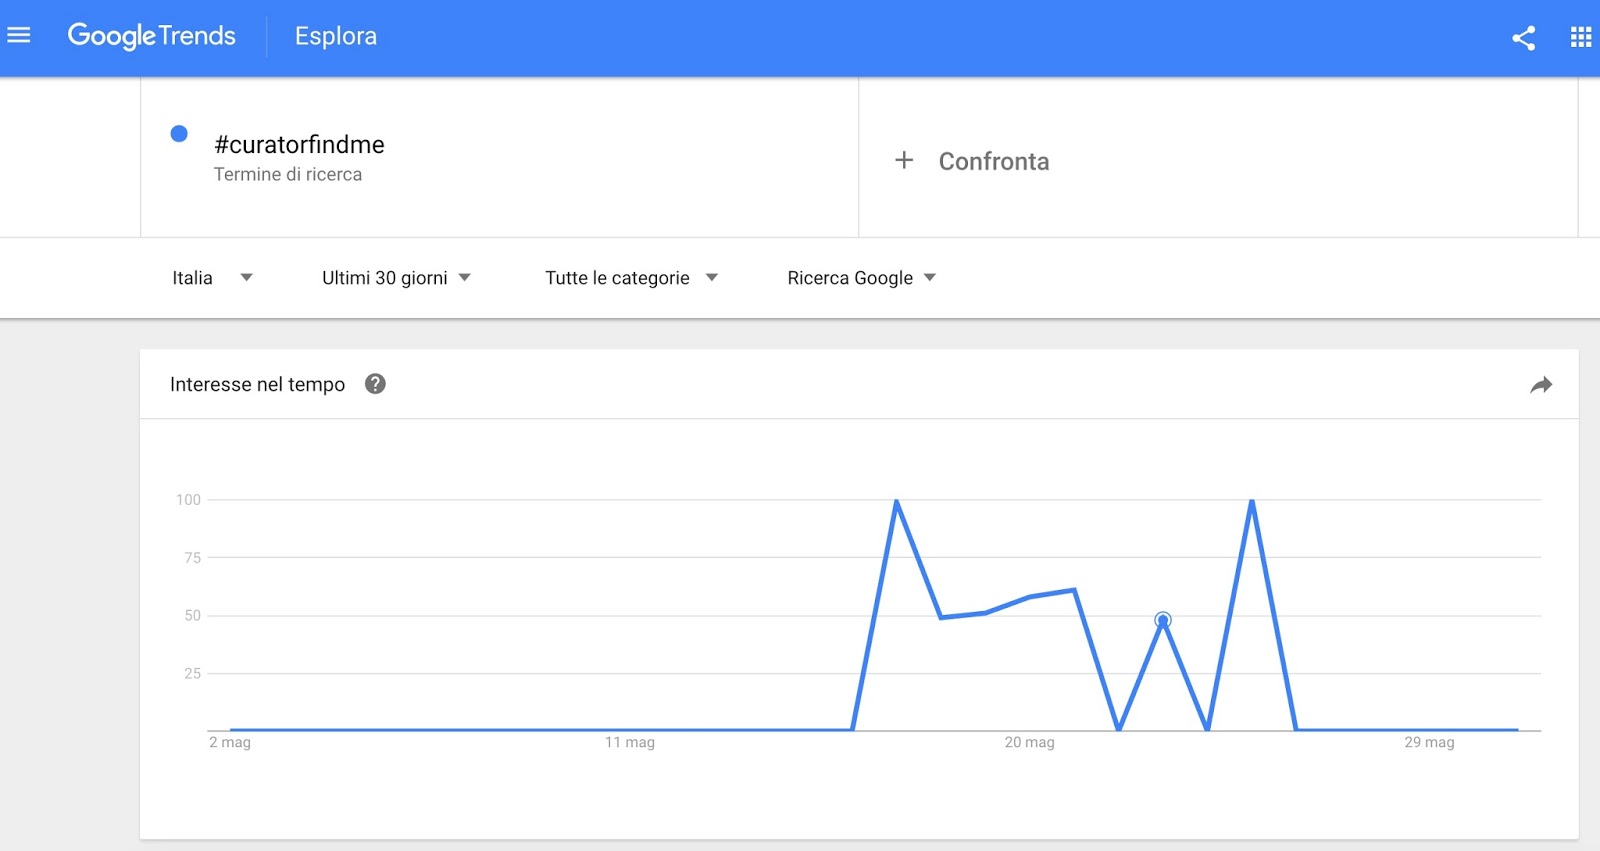Image resolution: width=1600 pixels, height=851 pixels.
Task: Click the blue dot beside #curatorfindme
Action: tap(179, 134)
